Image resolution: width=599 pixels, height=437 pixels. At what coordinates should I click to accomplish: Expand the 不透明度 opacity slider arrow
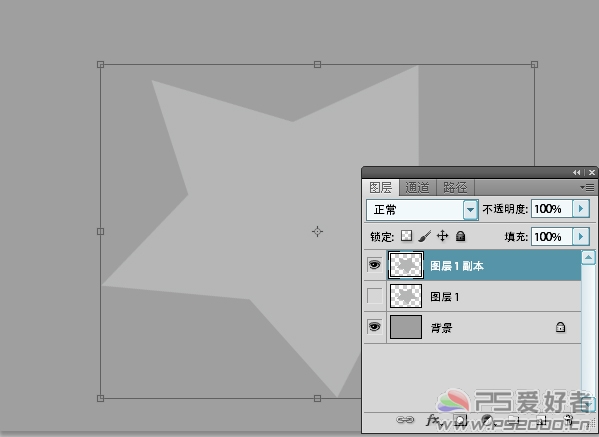pyautogui.click(x=581, y=209)
